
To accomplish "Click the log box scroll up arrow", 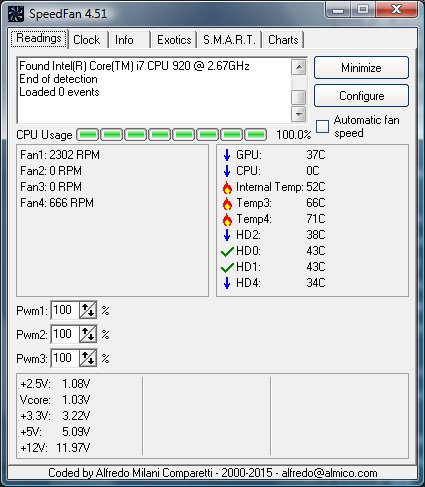I will pyautogui.click(x=299, y=67).
